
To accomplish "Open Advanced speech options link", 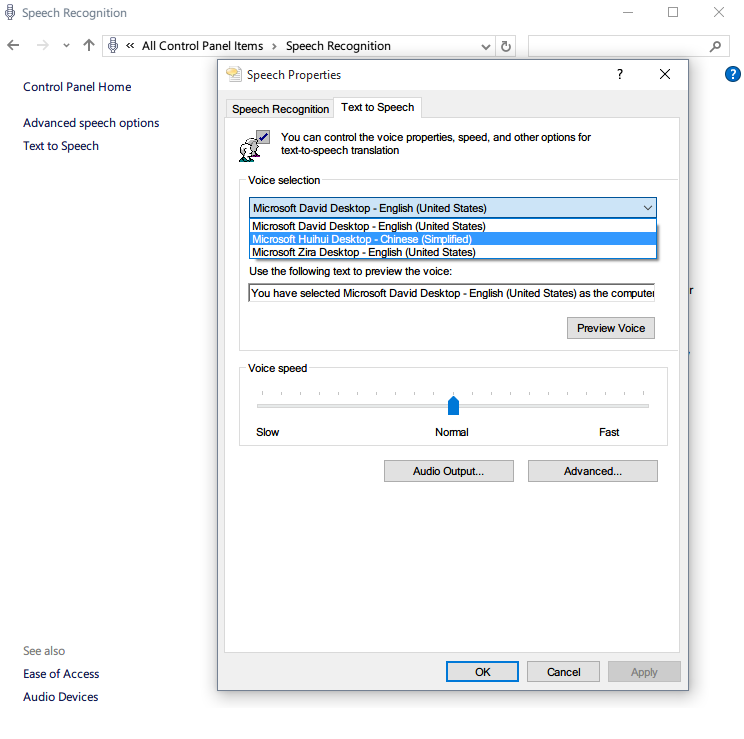I will pyautogui.click(x=91, y=123).
